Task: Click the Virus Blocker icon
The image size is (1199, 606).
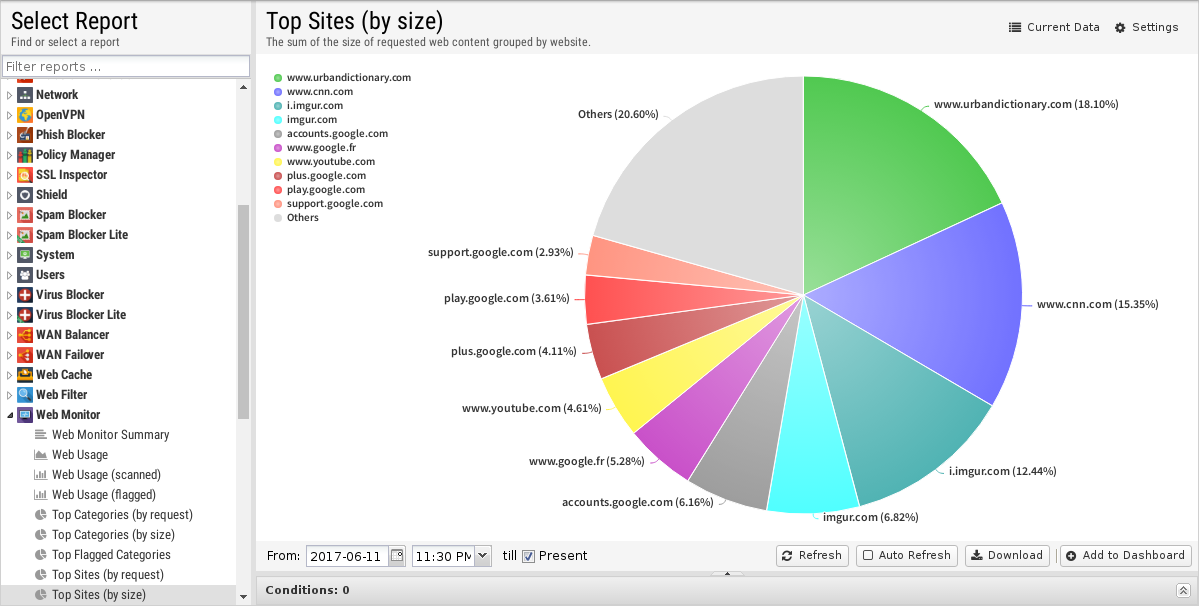Action: [x=25, y=295]
